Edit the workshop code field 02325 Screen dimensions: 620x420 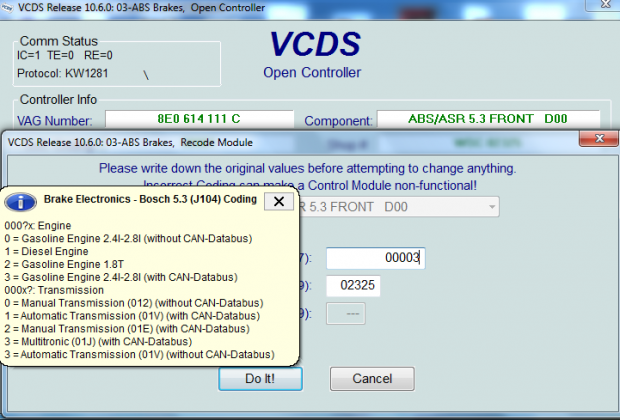point(353,285)
